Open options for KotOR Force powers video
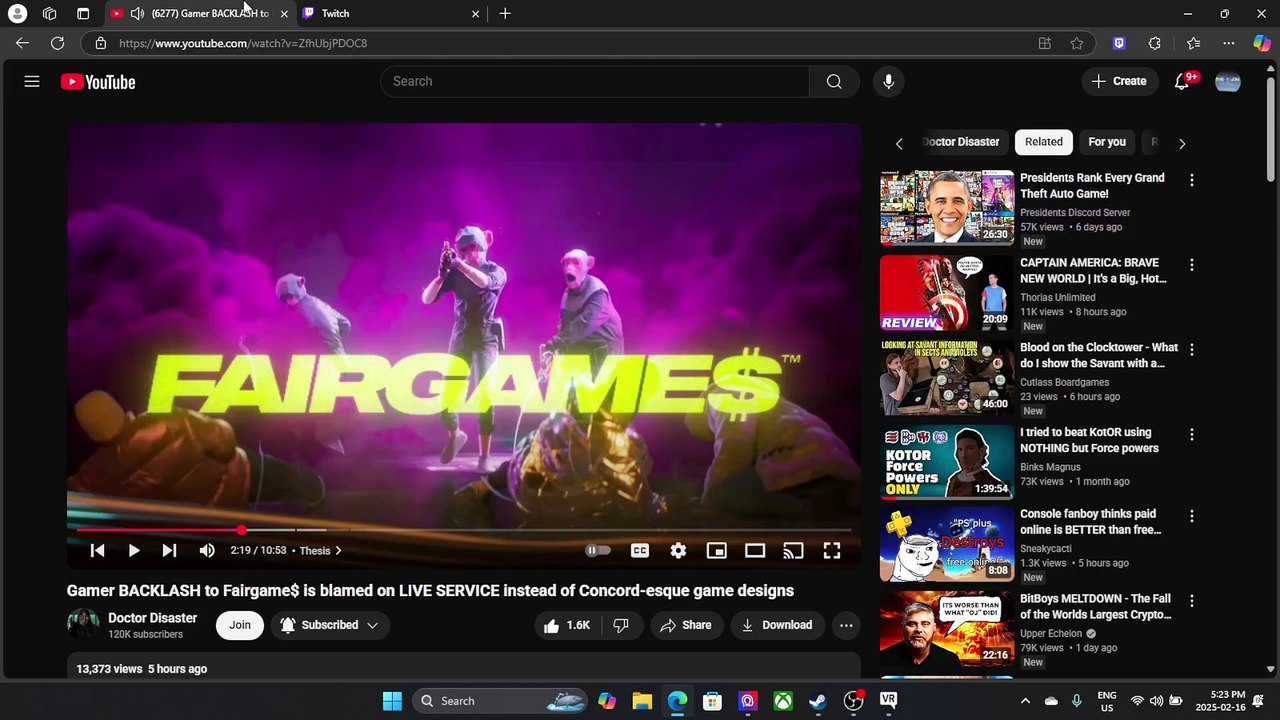The height and width of the screenshot is (720, 1280). pos(1191,435)
